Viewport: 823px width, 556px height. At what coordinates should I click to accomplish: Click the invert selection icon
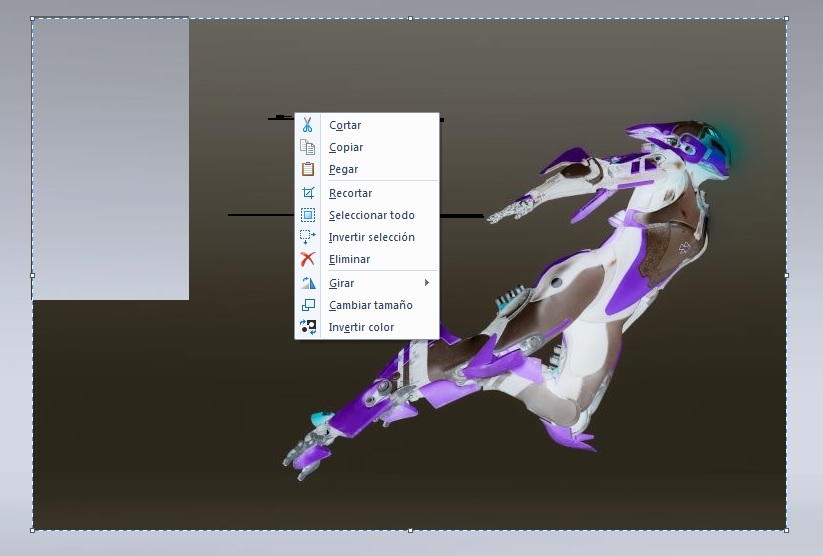click(x=308, y=237)
